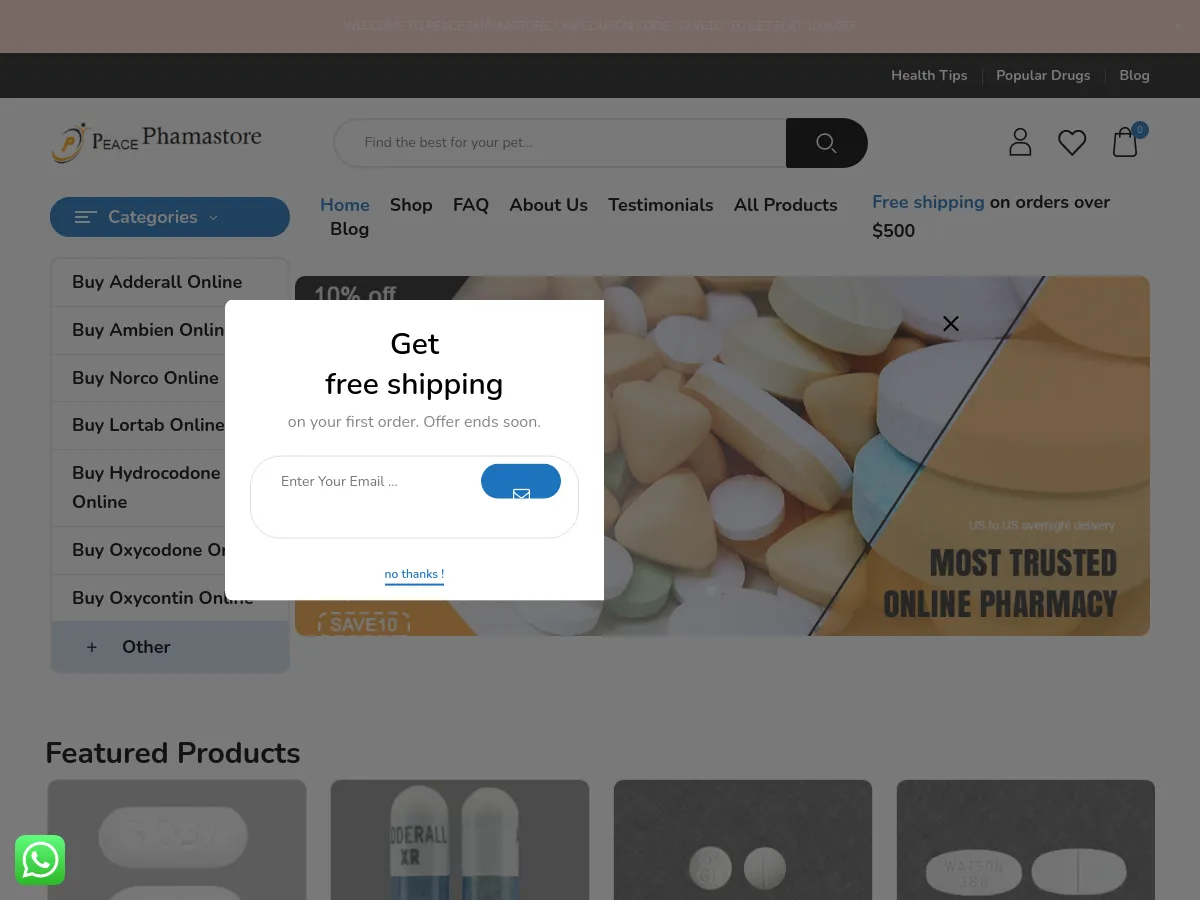Dismiss popup via no thanks link
Viewport: 1200px width, 900px height.
click(x=414, y=574)
